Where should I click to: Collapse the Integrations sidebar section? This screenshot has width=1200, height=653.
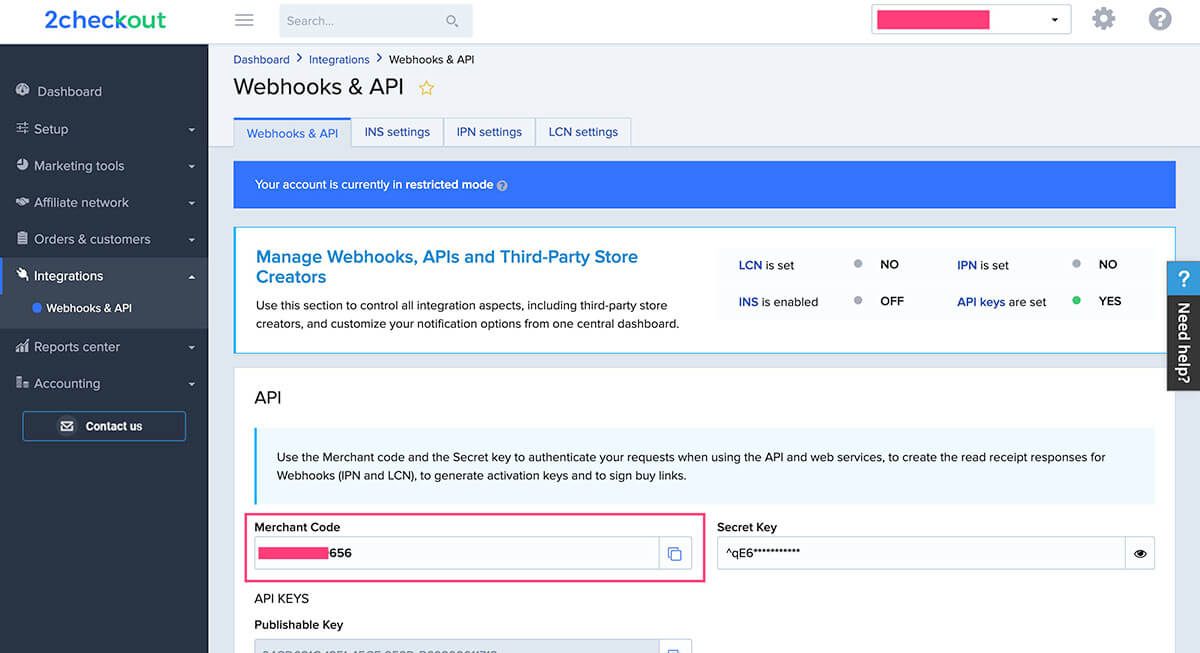[x=192, y=275]
